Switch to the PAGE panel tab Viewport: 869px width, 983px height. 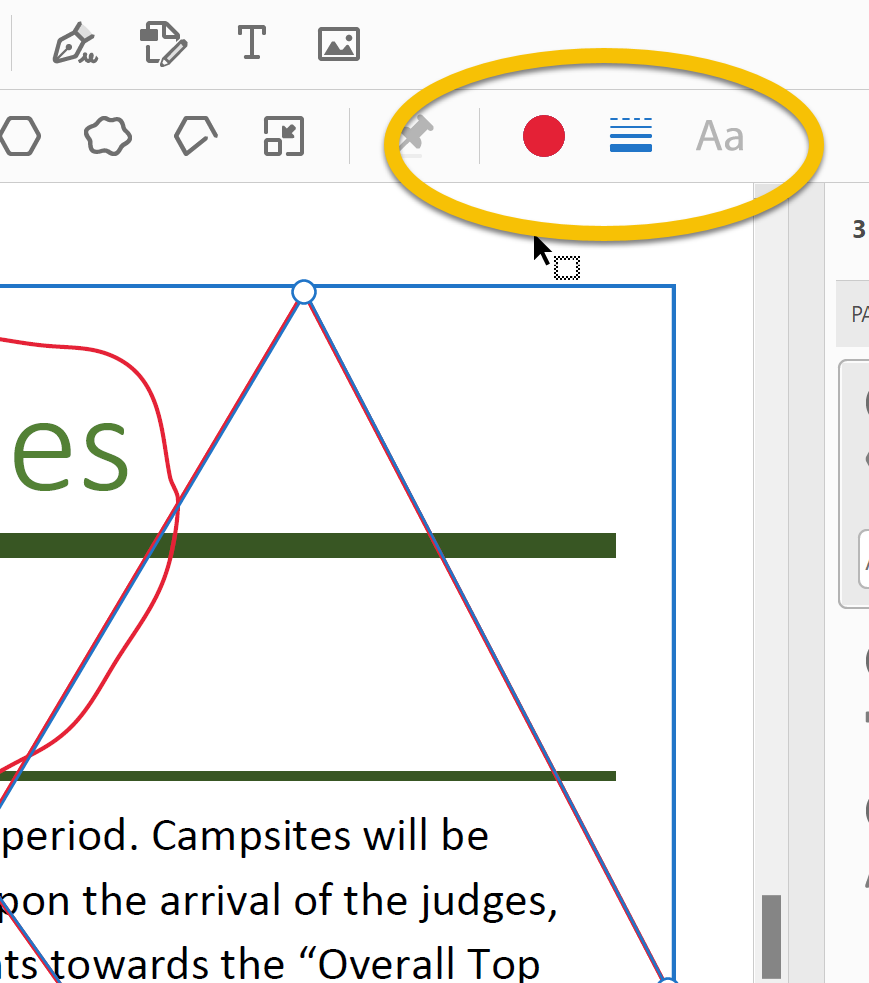(x=858, y=315)
